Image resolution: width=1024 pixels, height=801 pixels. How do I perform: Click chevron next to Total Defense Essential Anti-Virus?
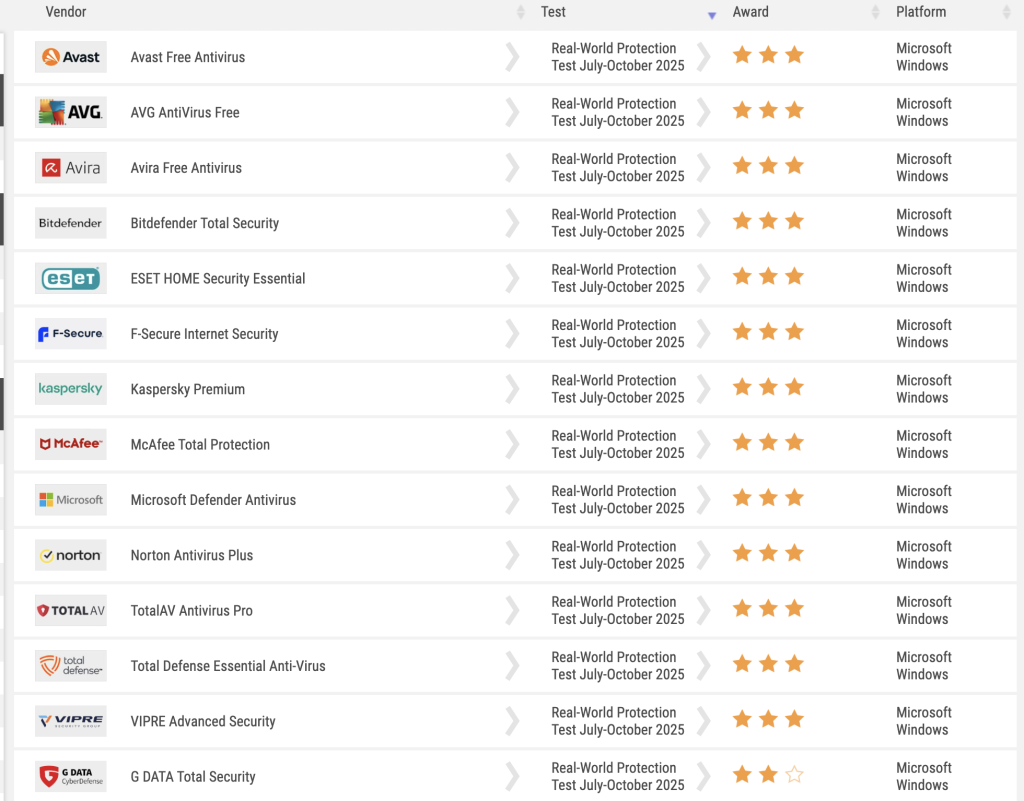512,666
